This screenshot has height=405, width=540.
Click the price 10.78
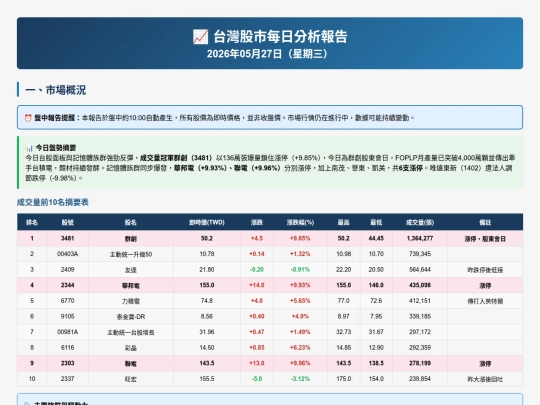pos(207,254)
